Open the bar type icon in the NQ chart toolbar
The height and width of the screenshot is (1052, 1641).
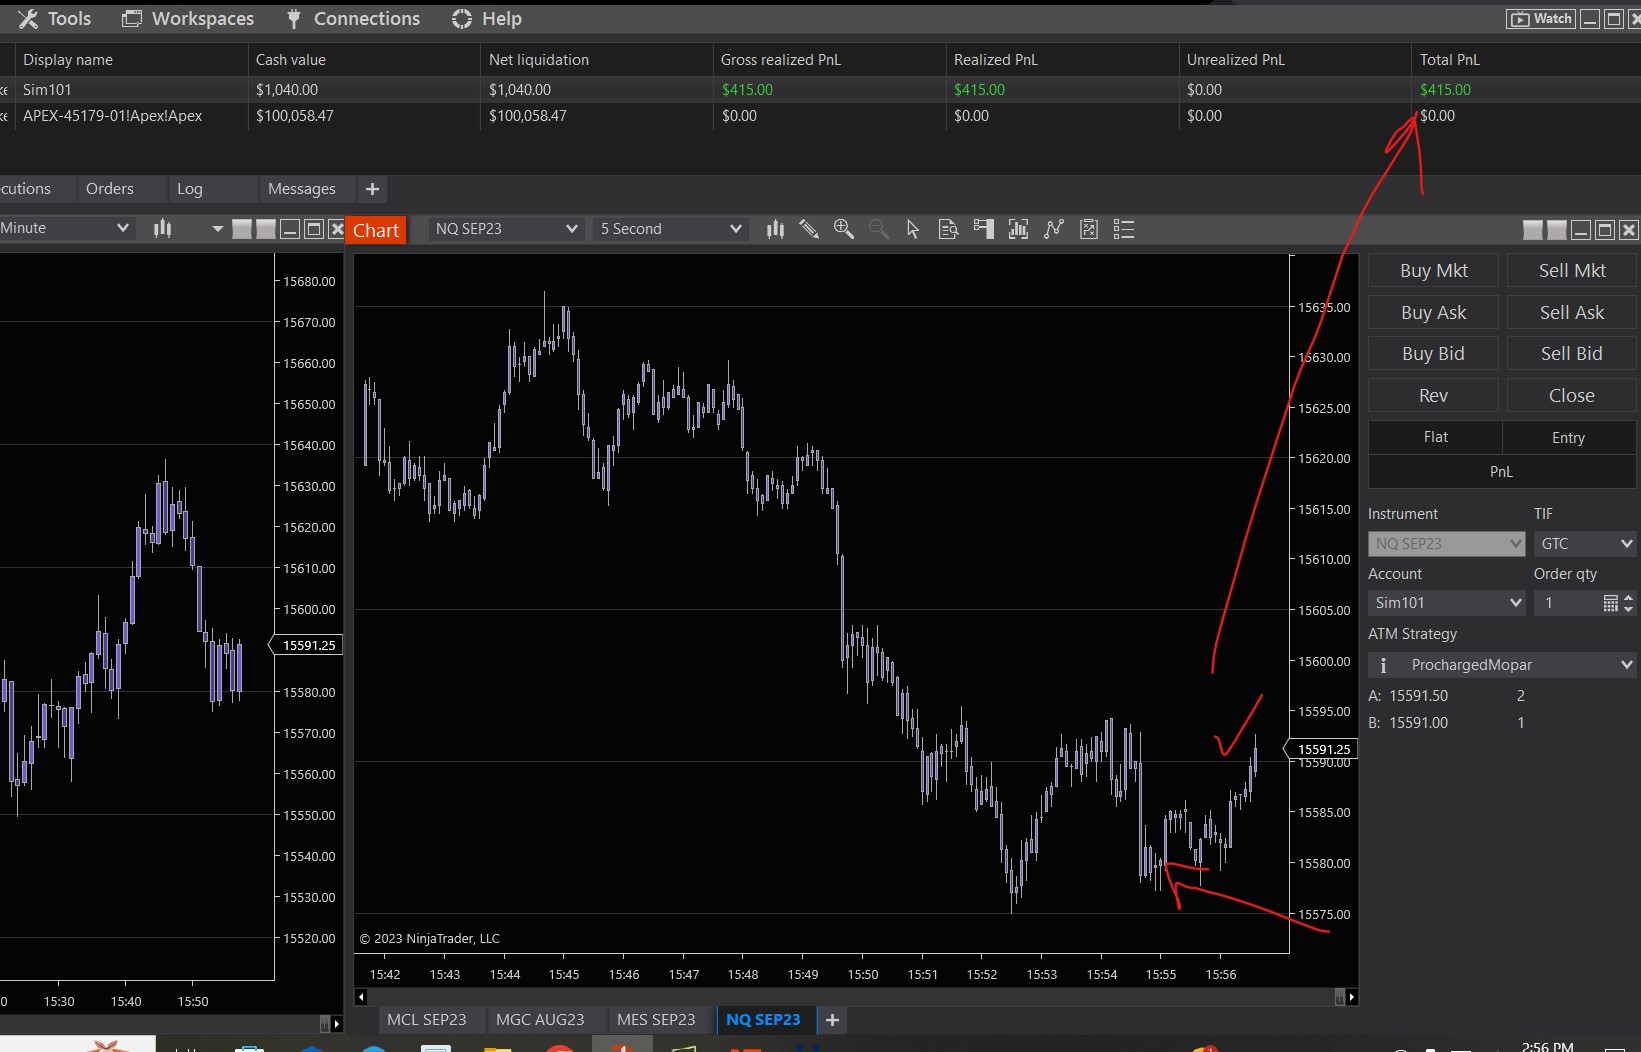[775, 229]
